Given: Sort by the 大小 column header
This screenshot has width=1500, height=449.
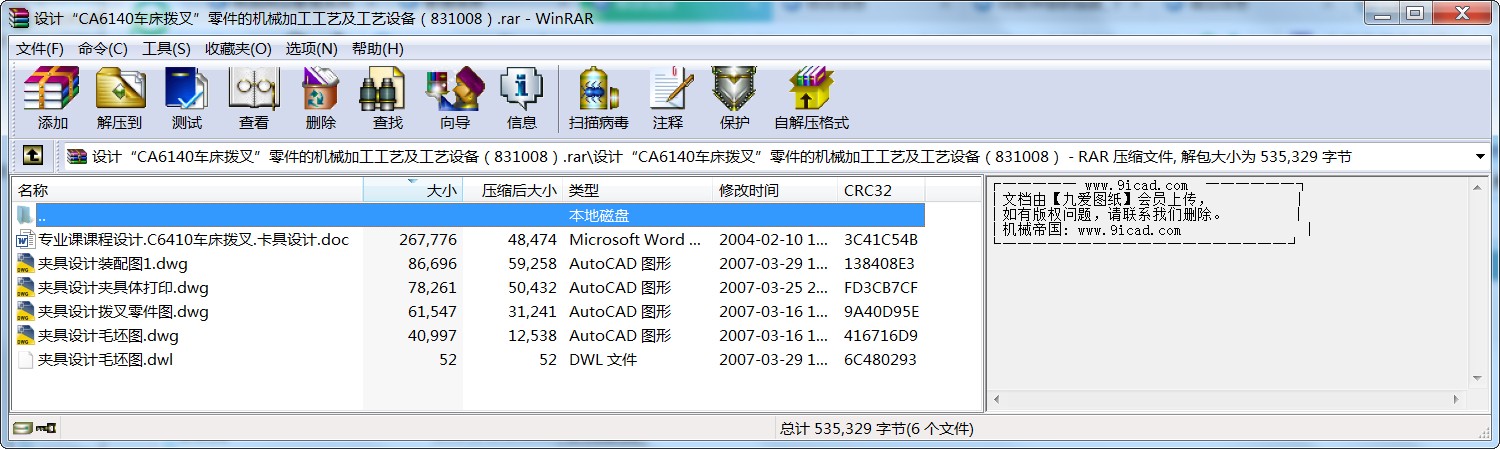Looking at the screenshot, I should tap(413, 190).
